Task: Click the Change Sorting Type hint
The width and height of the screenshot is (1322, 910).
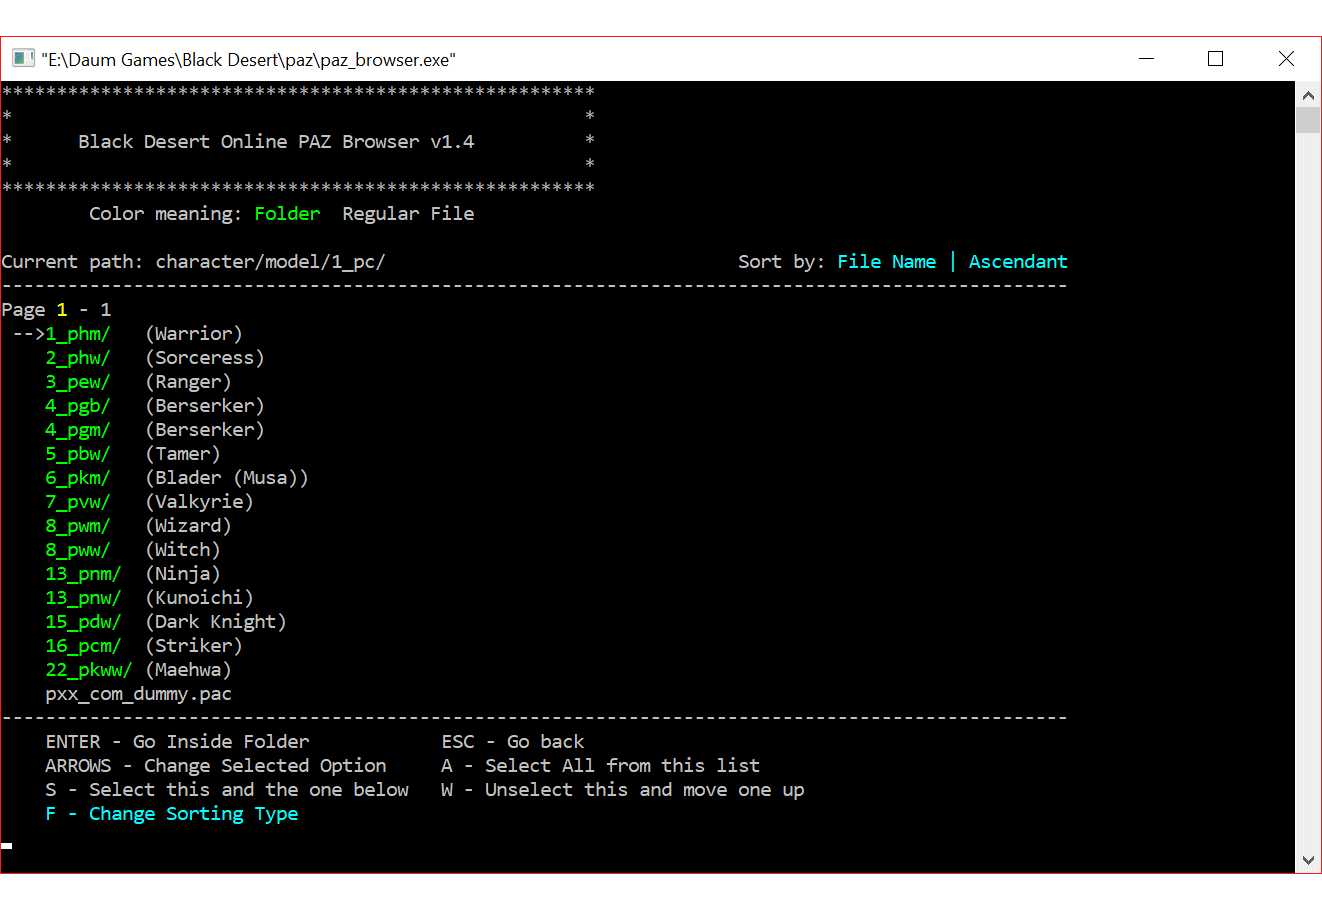Action: point(193,814)
